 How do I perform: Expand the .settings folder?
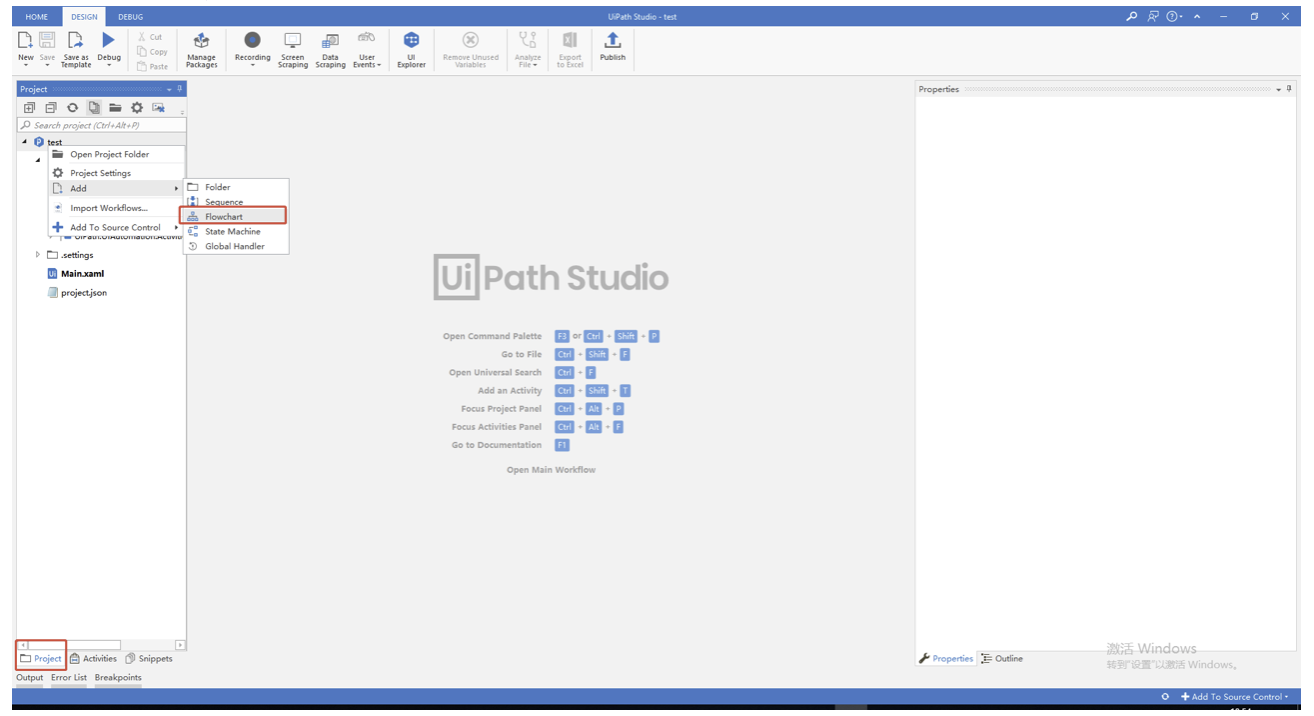38,255
